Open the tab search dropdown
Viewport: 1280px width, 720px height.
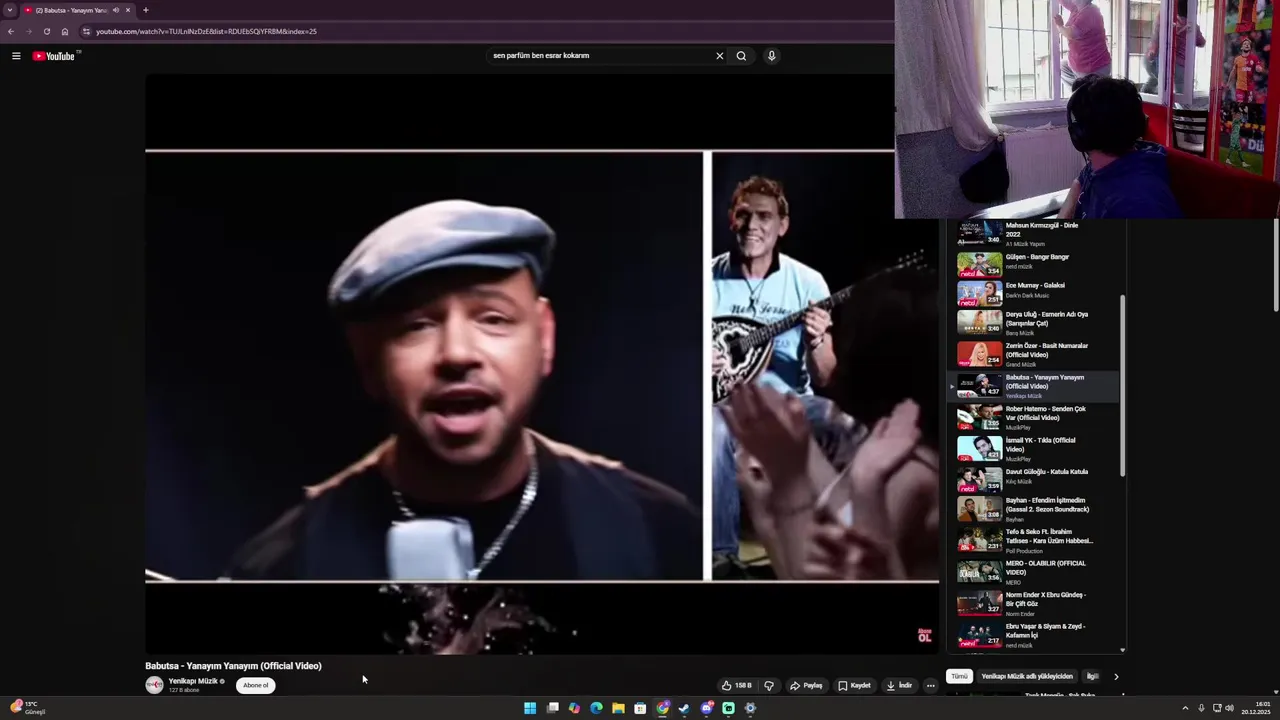[10, 10]
